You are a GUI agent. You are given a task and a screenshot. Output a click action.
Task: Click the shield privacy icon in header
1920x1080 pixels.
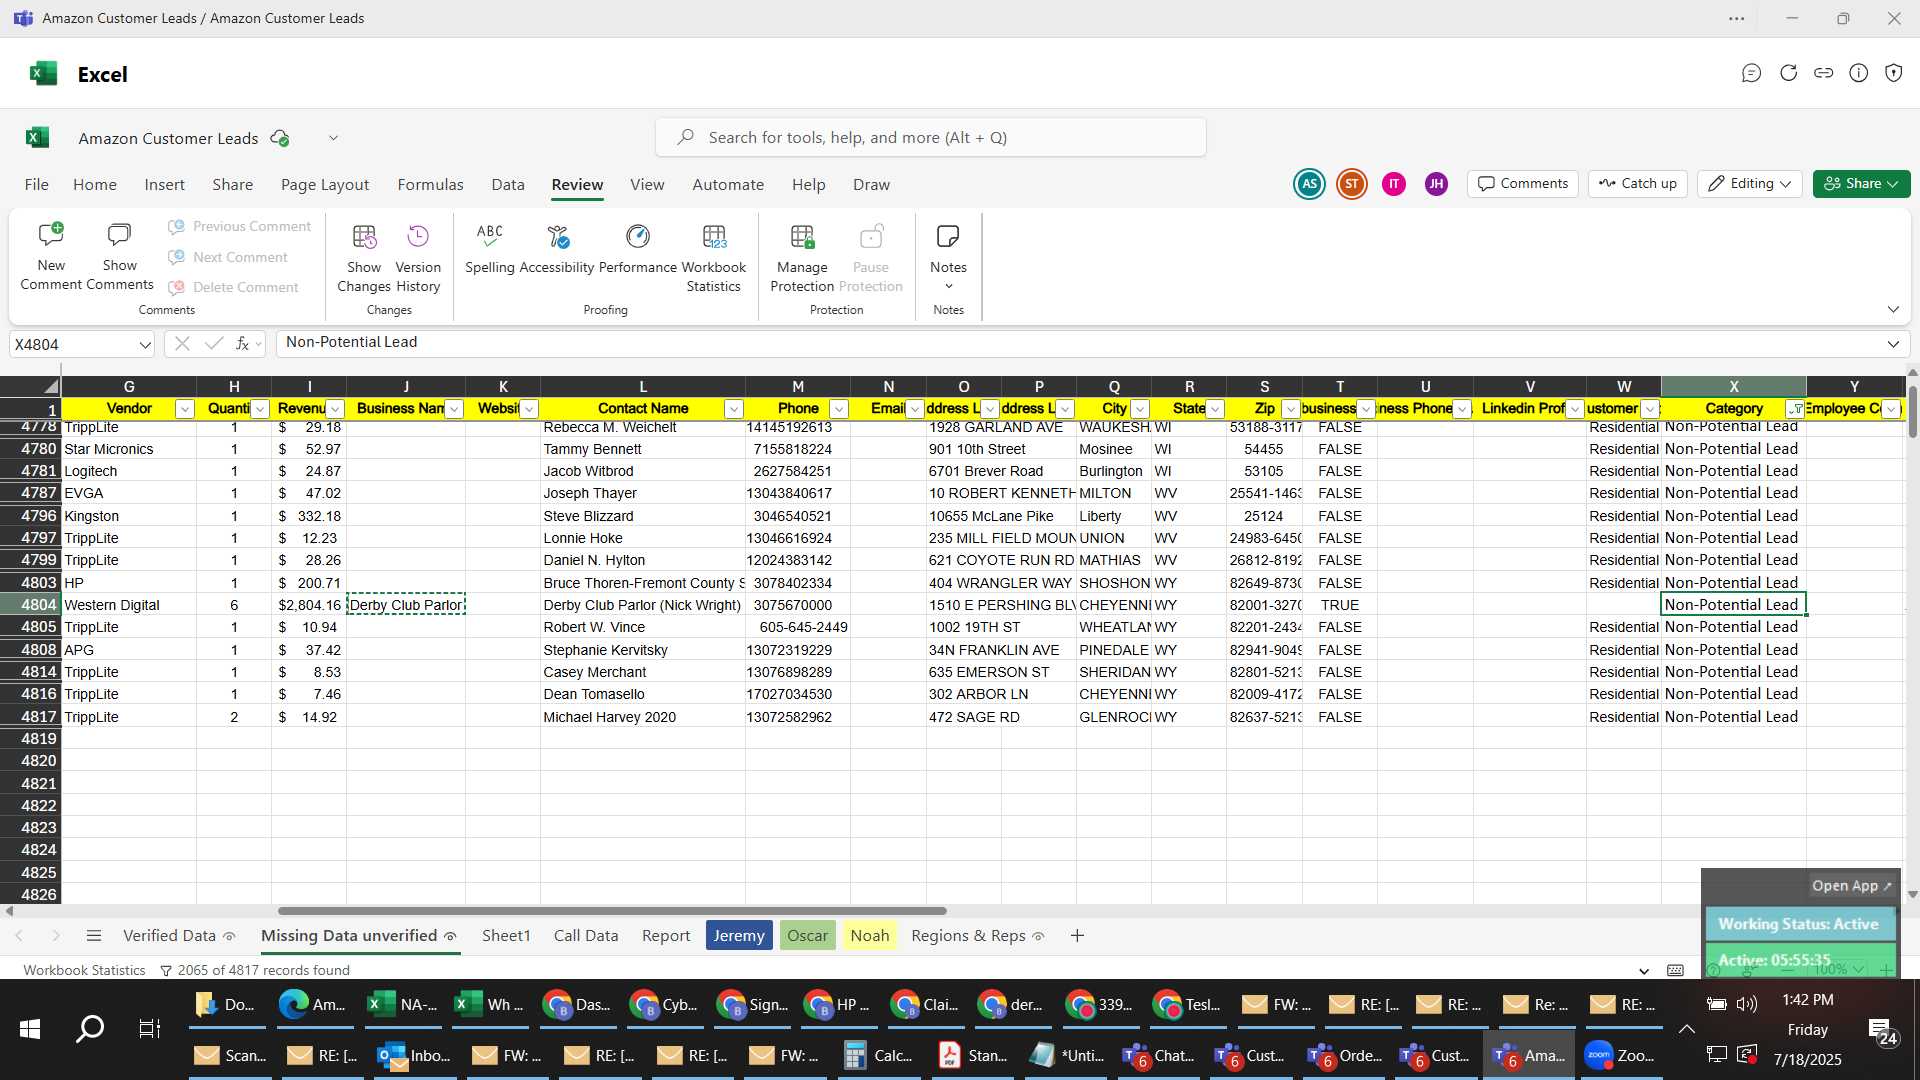[x=1893, y=73]
